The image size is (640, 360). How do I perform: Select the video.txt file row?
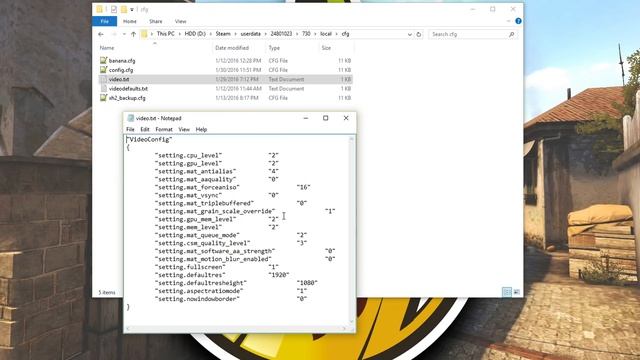pyautogui.click(x=225, y=79)
